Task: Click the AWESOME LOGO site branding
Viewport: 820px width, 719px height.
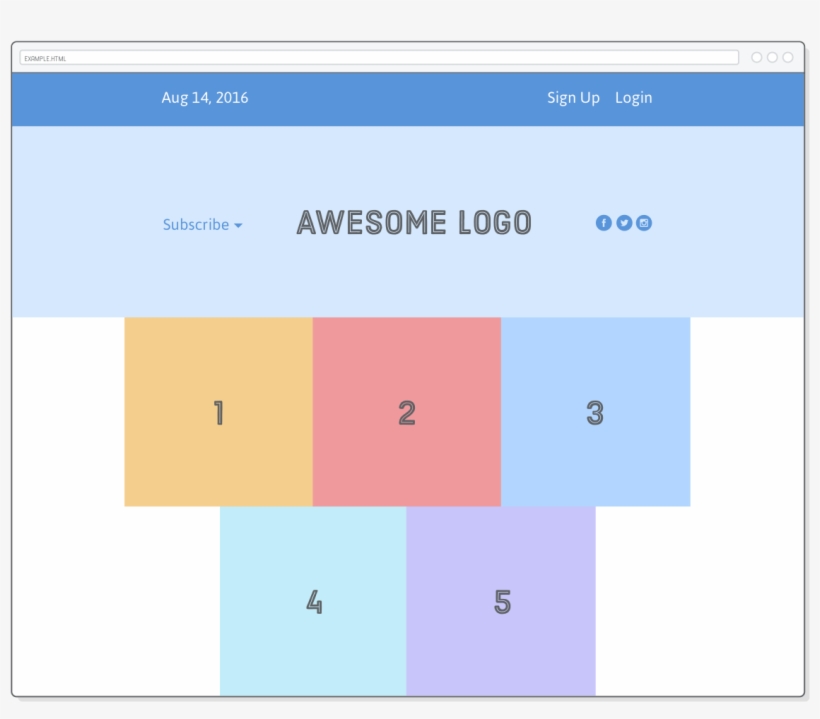Action: (x=414, y=223)
